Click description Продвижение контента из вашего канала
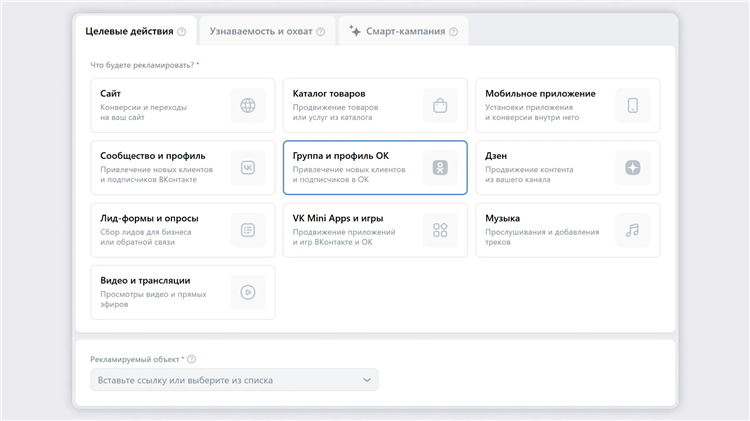Image resolution: width=750 pixels, height=421 pixels. 529,175
